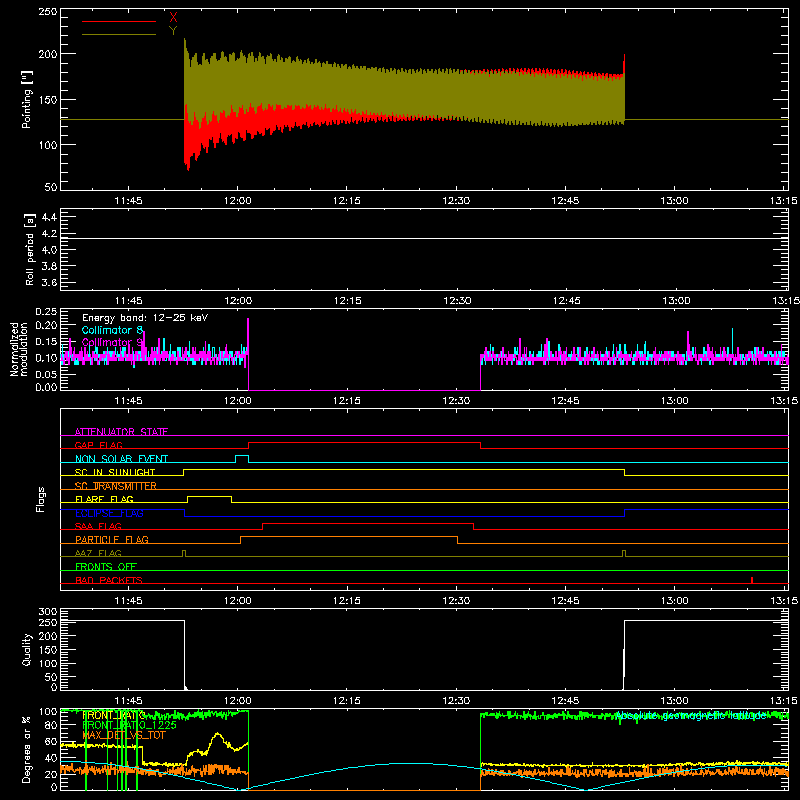This screenshot has width=800, height=800.
Task: Click the 'Flags' vertical axis title
Action: click(x=40, y=499)
